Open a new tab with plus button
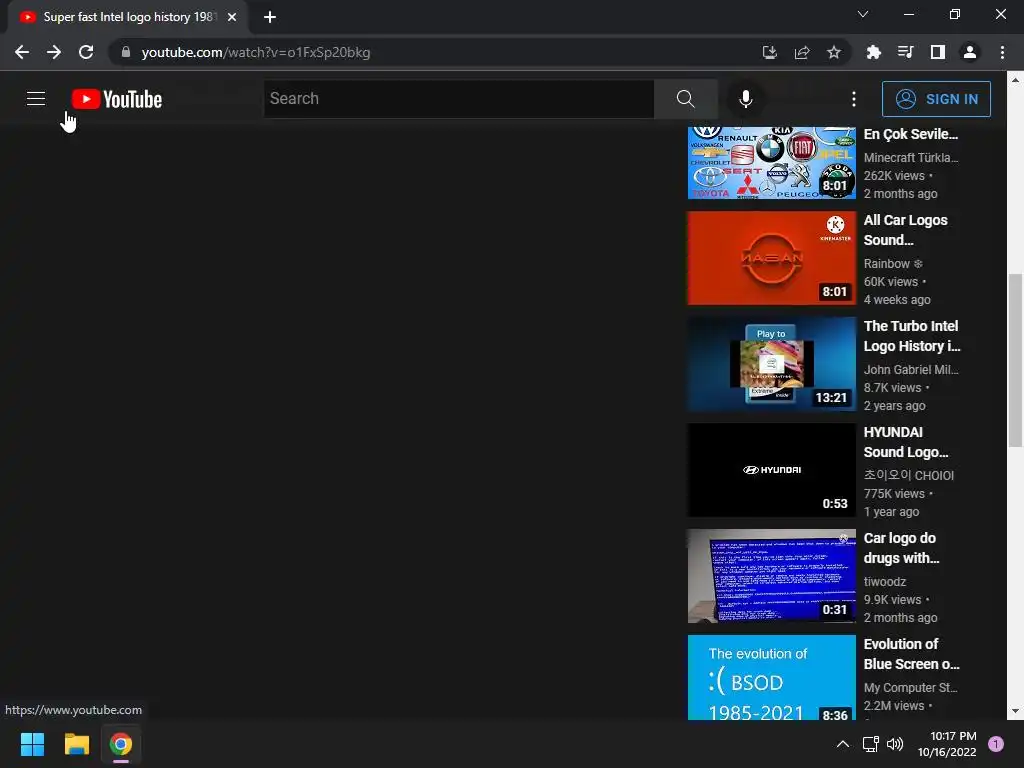 [270, 17]
